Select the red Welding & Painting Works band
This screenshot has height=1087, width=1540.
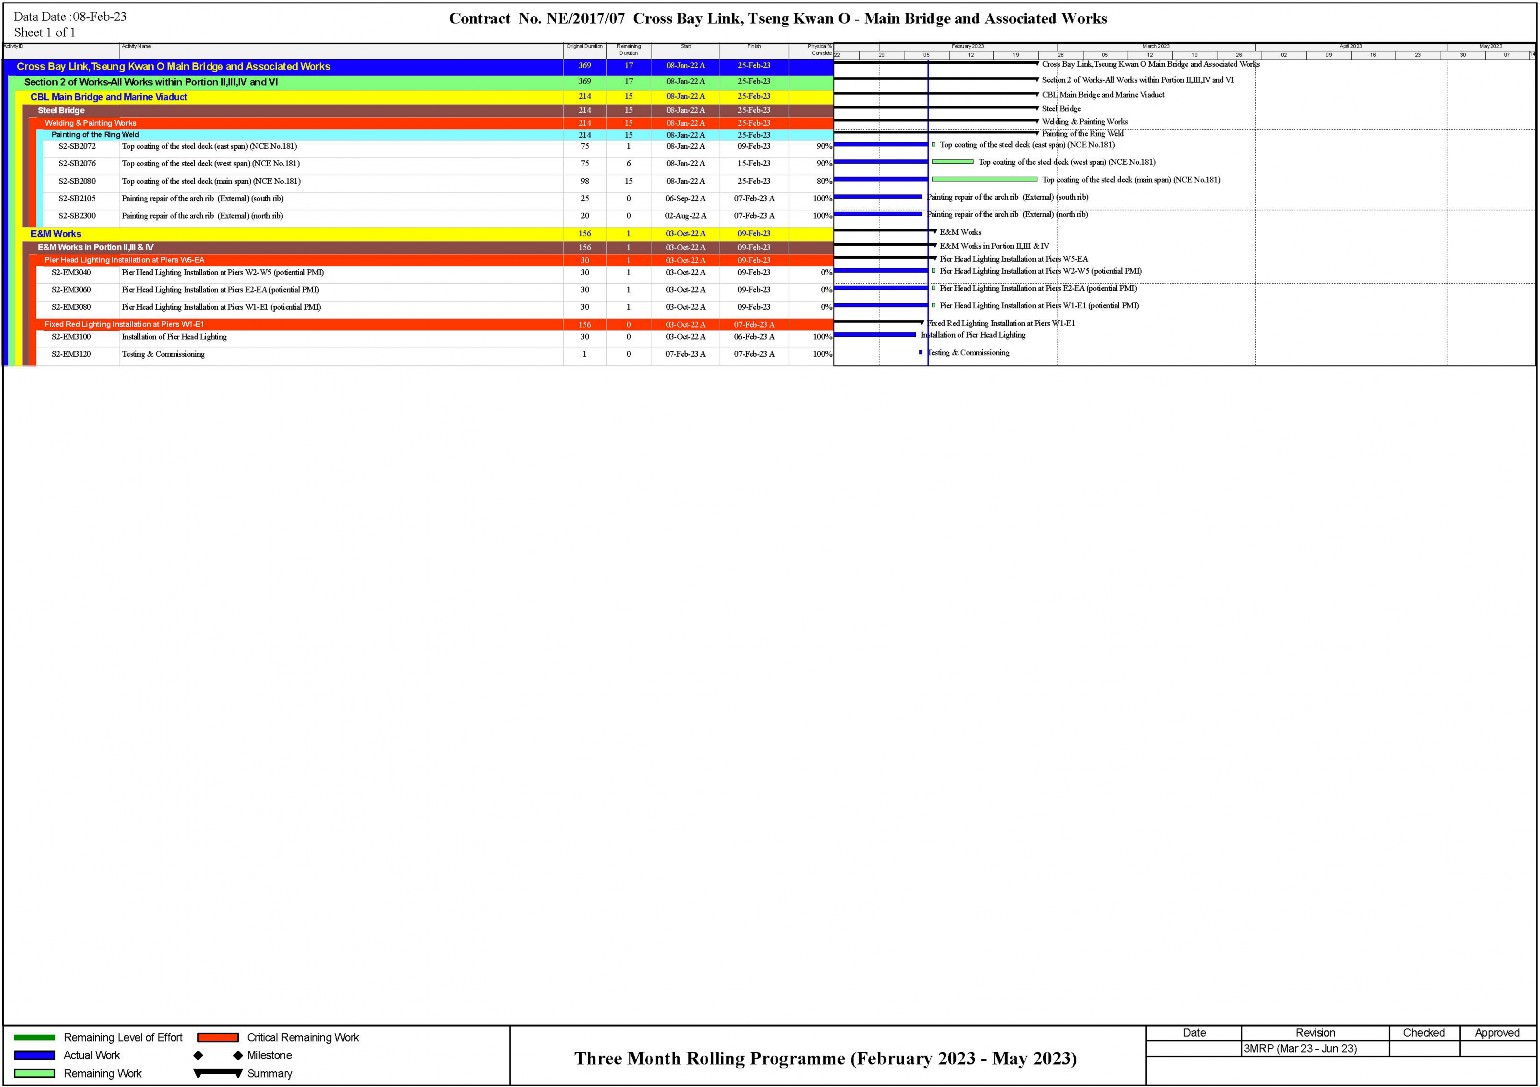[432, 123]
